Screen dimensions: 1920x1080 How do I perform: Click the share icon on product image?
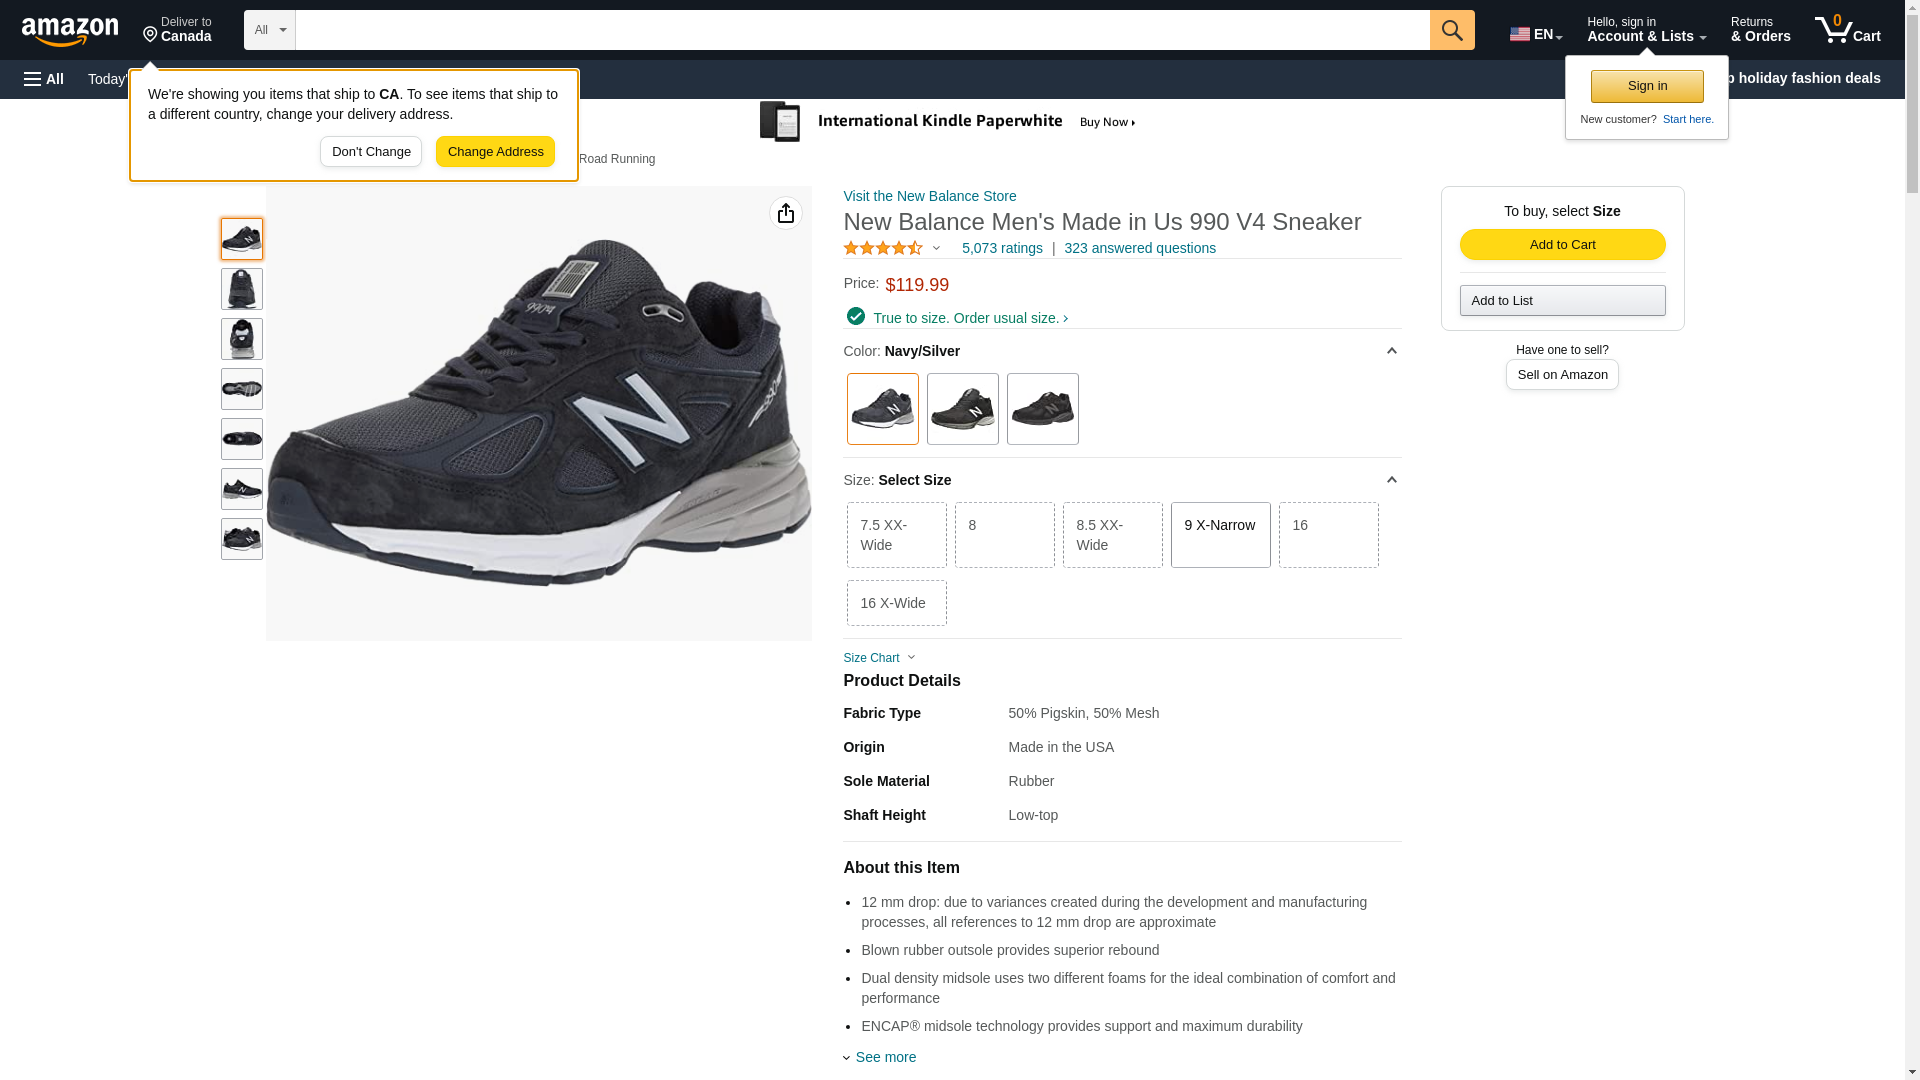tap(785, 213)
